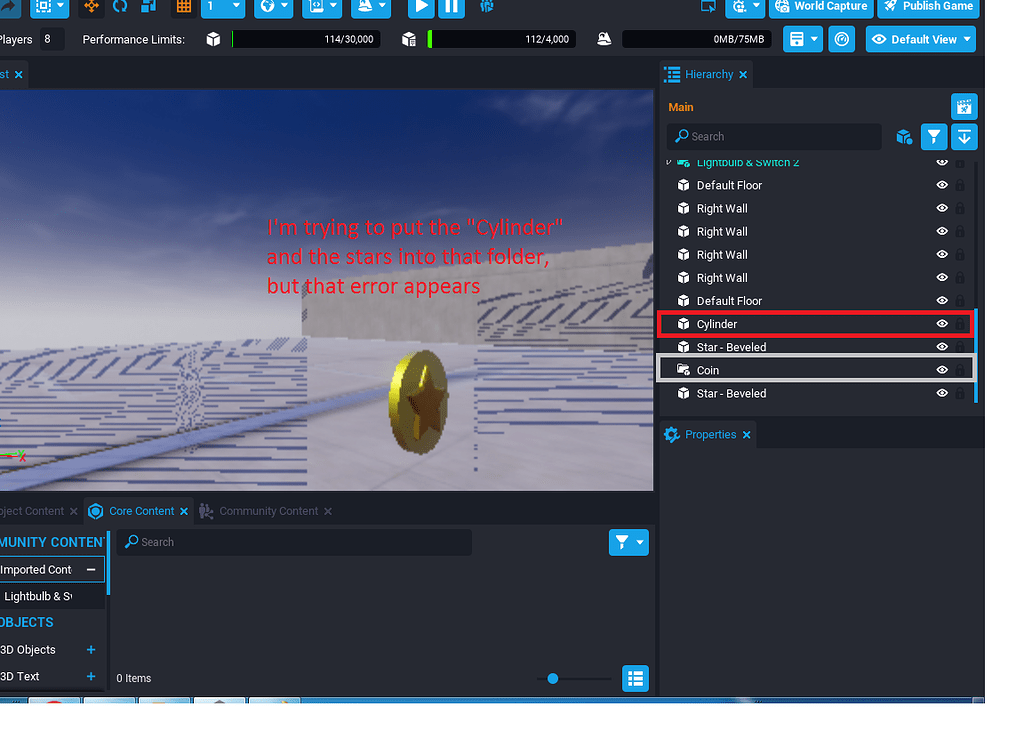This screenshot has height=739, width=1024.
Task: Open the camera settings dropdown
Action: 746,7
